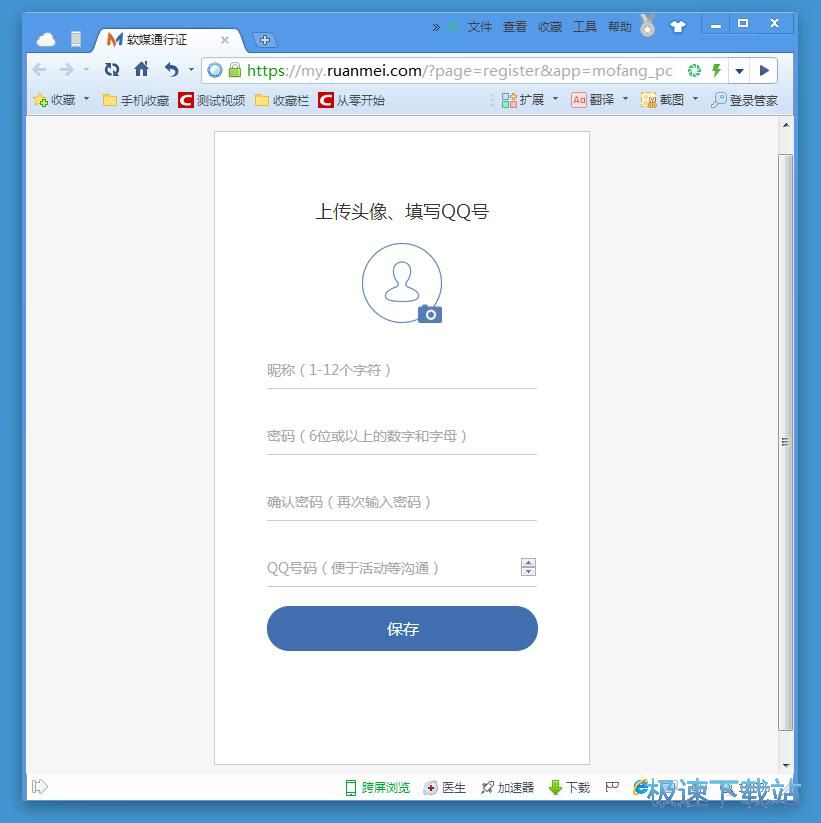Screen dimensions: 821x823
Task: Expand the double chevron overflow
Action: point(436,27)
